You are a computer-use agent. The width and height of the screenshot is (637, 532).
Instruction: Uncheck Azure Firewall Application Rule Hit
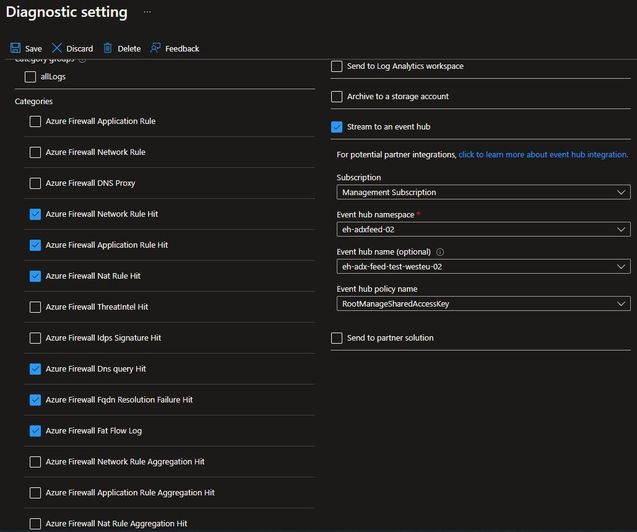point(35,245)
